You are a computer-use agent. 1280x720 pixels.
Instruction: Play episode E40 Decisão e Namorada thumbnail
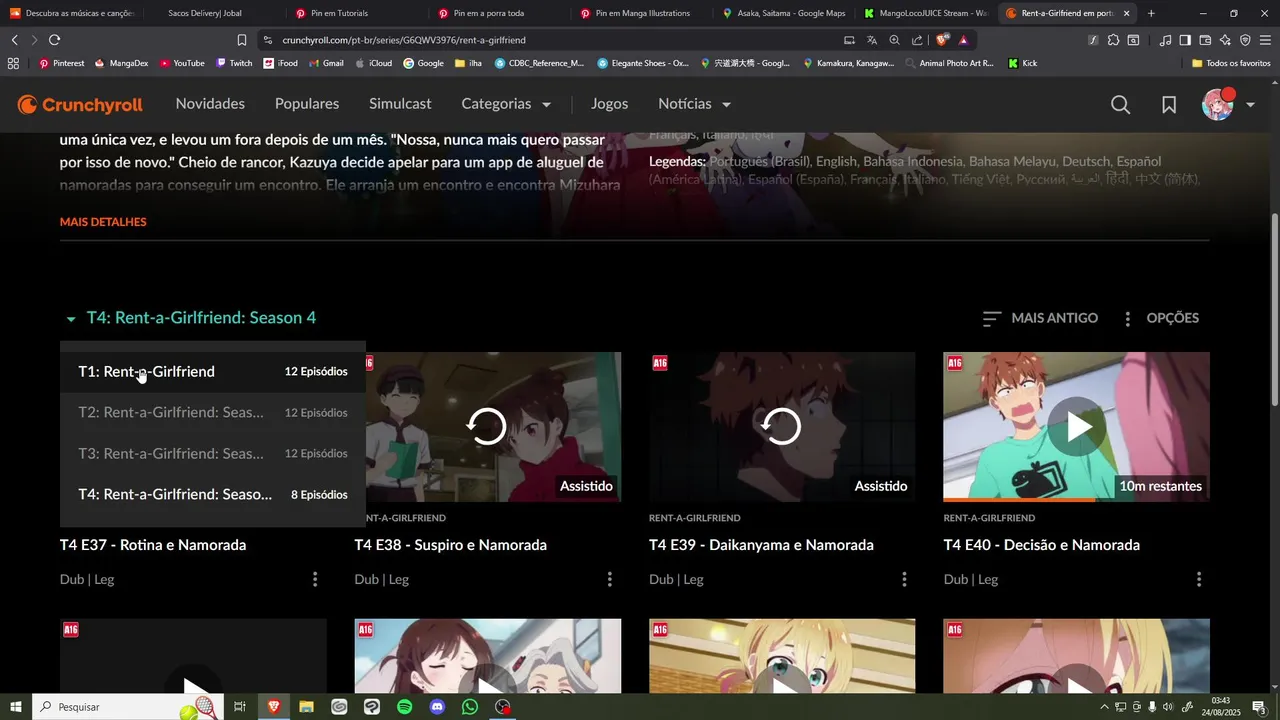click(x=1076, y=427)
